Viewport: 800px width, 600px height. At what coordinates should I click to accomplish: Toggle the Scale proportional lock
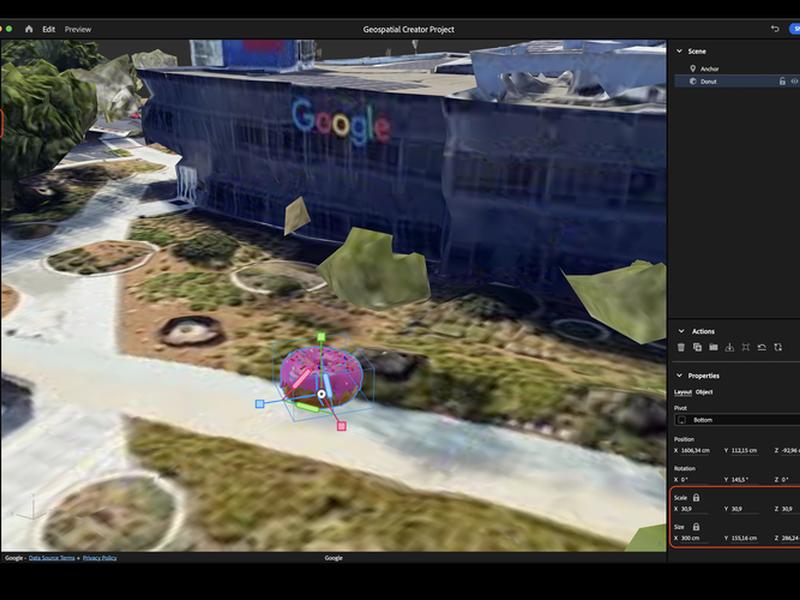pos(696,497)
